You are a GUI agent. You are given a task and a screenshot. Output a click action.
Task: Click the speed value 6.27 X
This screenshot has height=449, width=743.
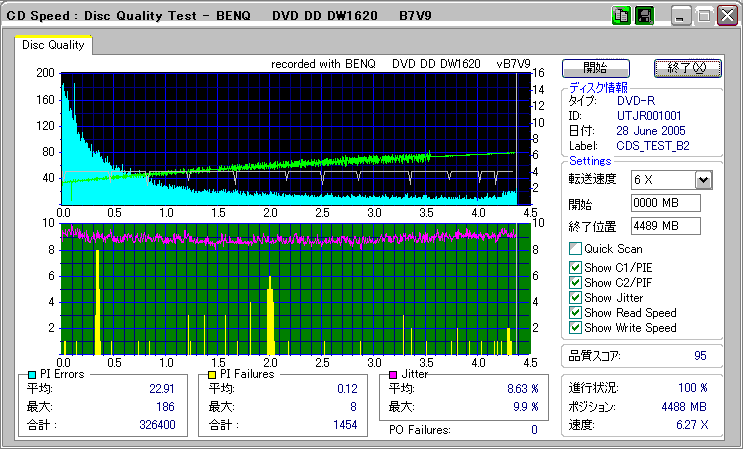pyautogui.click(x=692, y=425)
